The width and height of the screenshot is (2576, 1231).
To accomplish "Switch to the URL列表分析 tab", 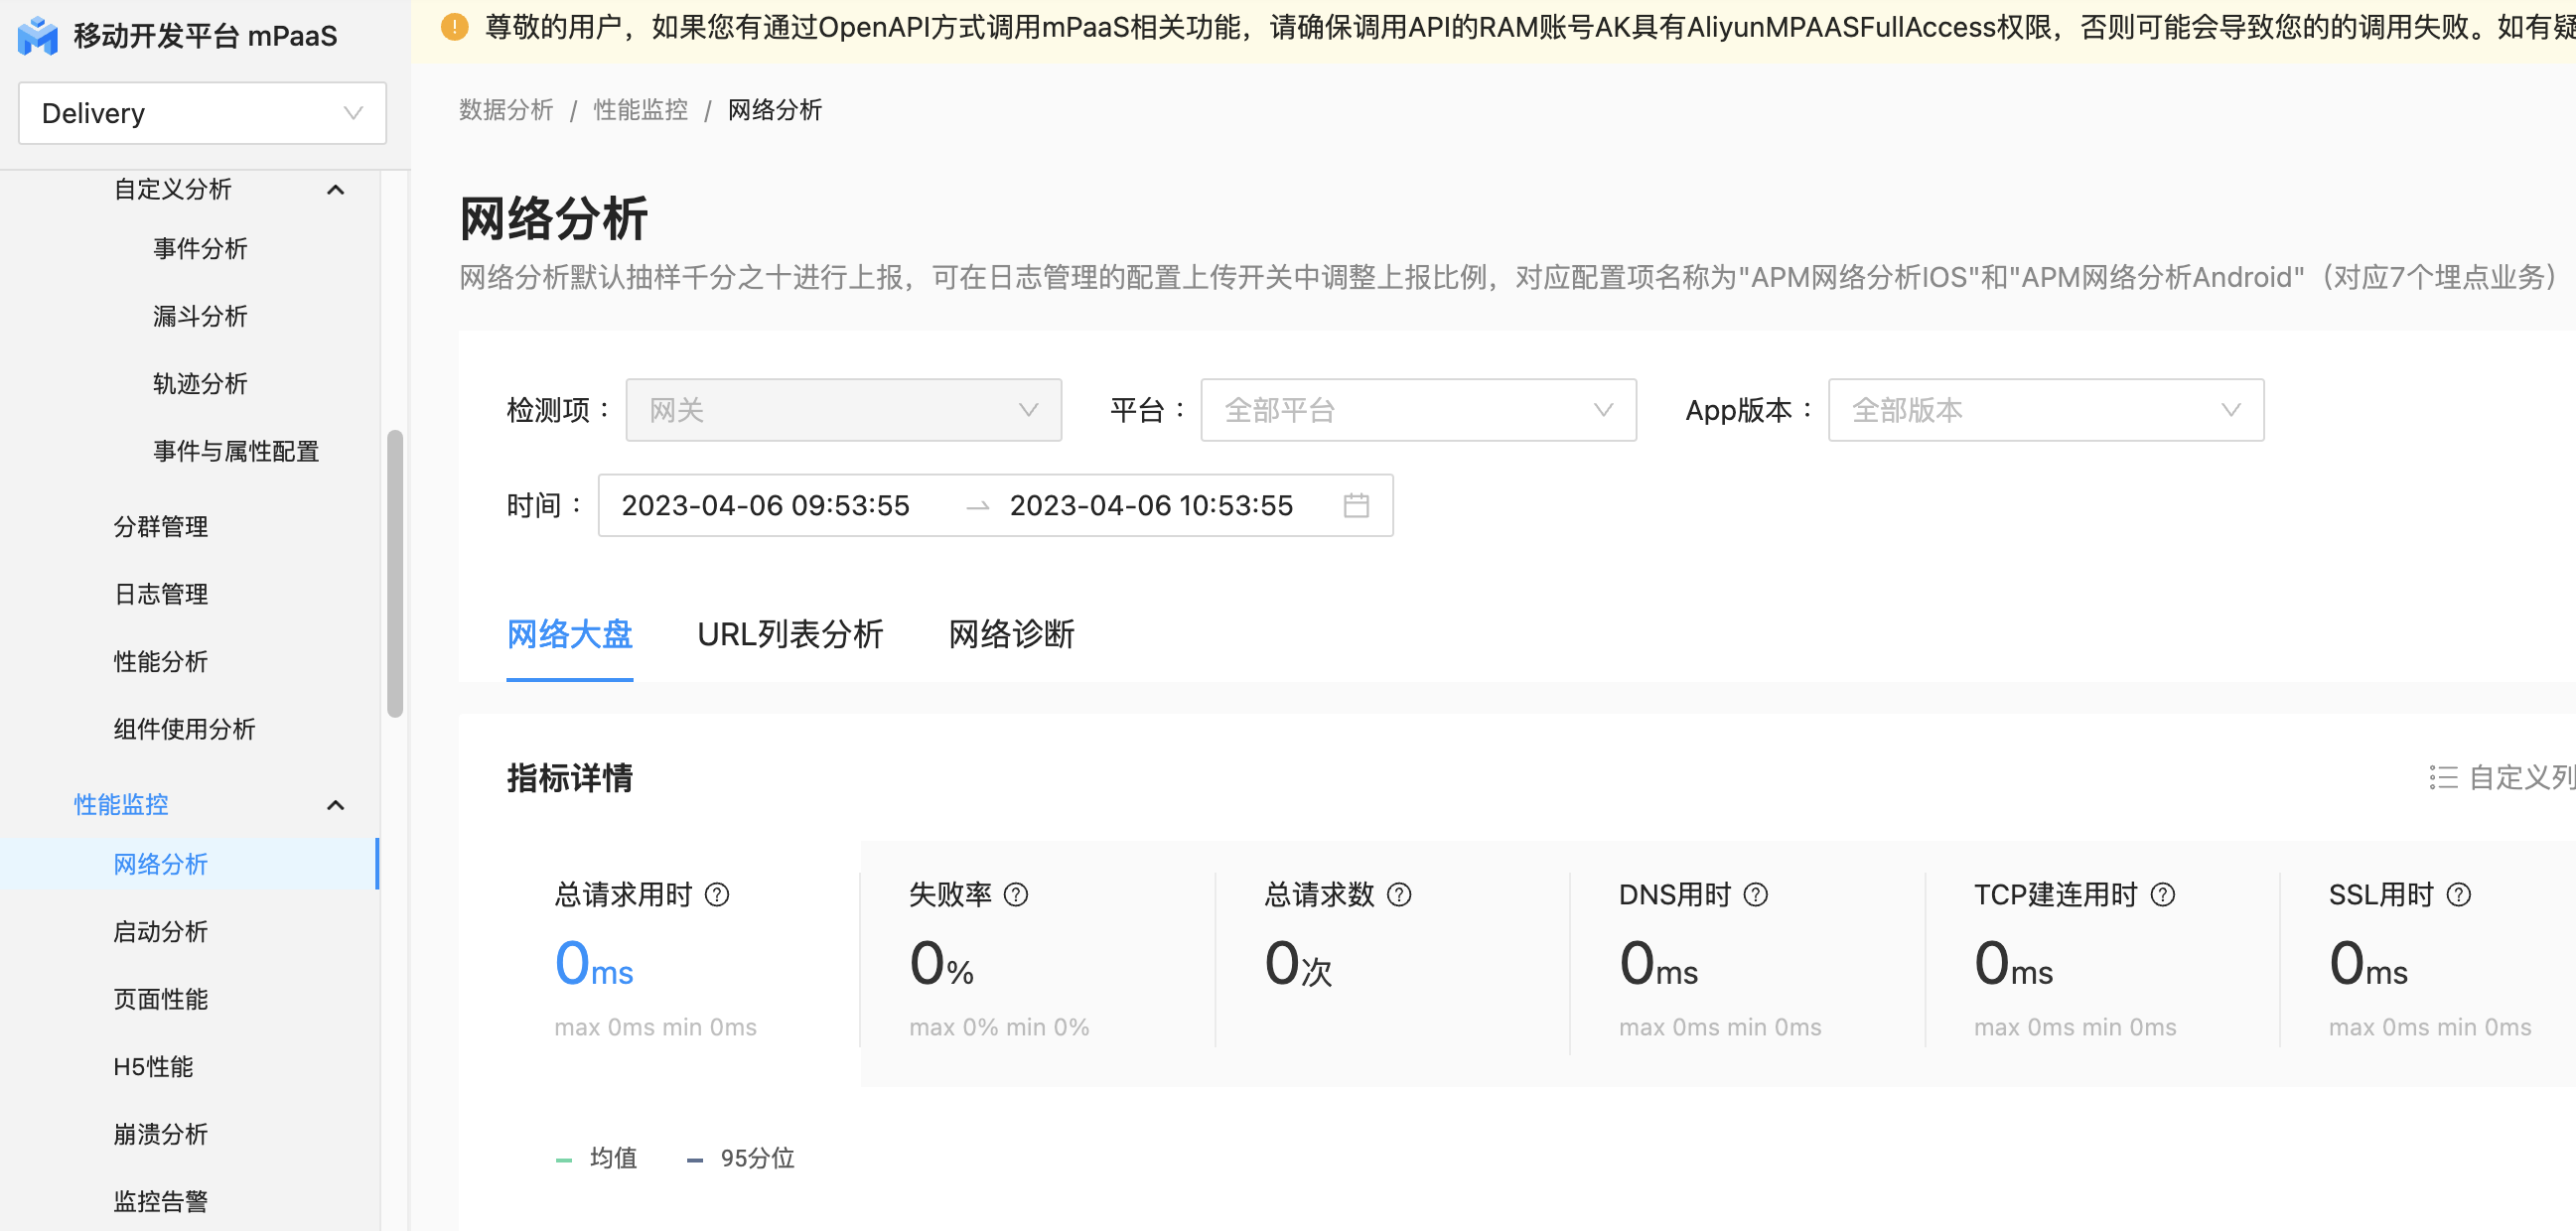I will [x=790, y=634].
